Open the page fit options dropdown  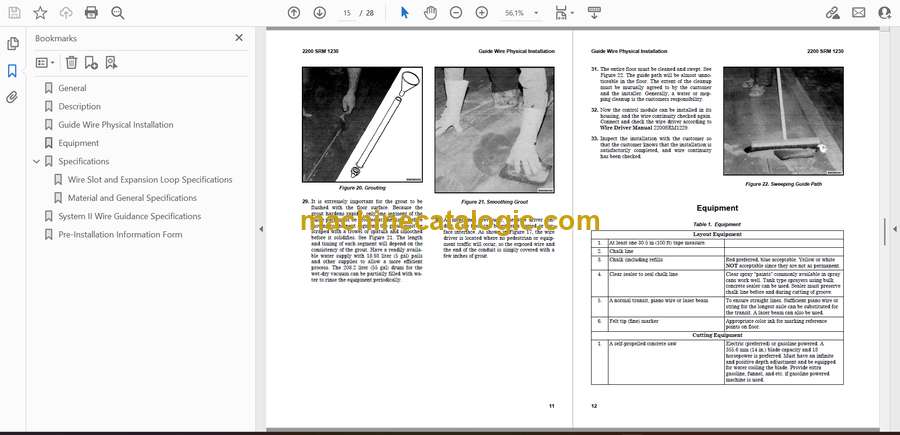pos(565,13)
